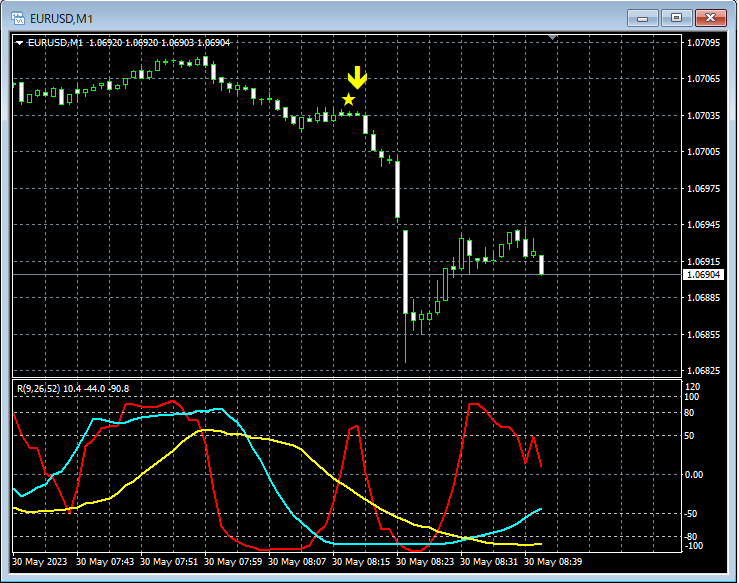Click the 1.06945 price scale label
The height and width of the screenshot is (583, 739).
703,225
